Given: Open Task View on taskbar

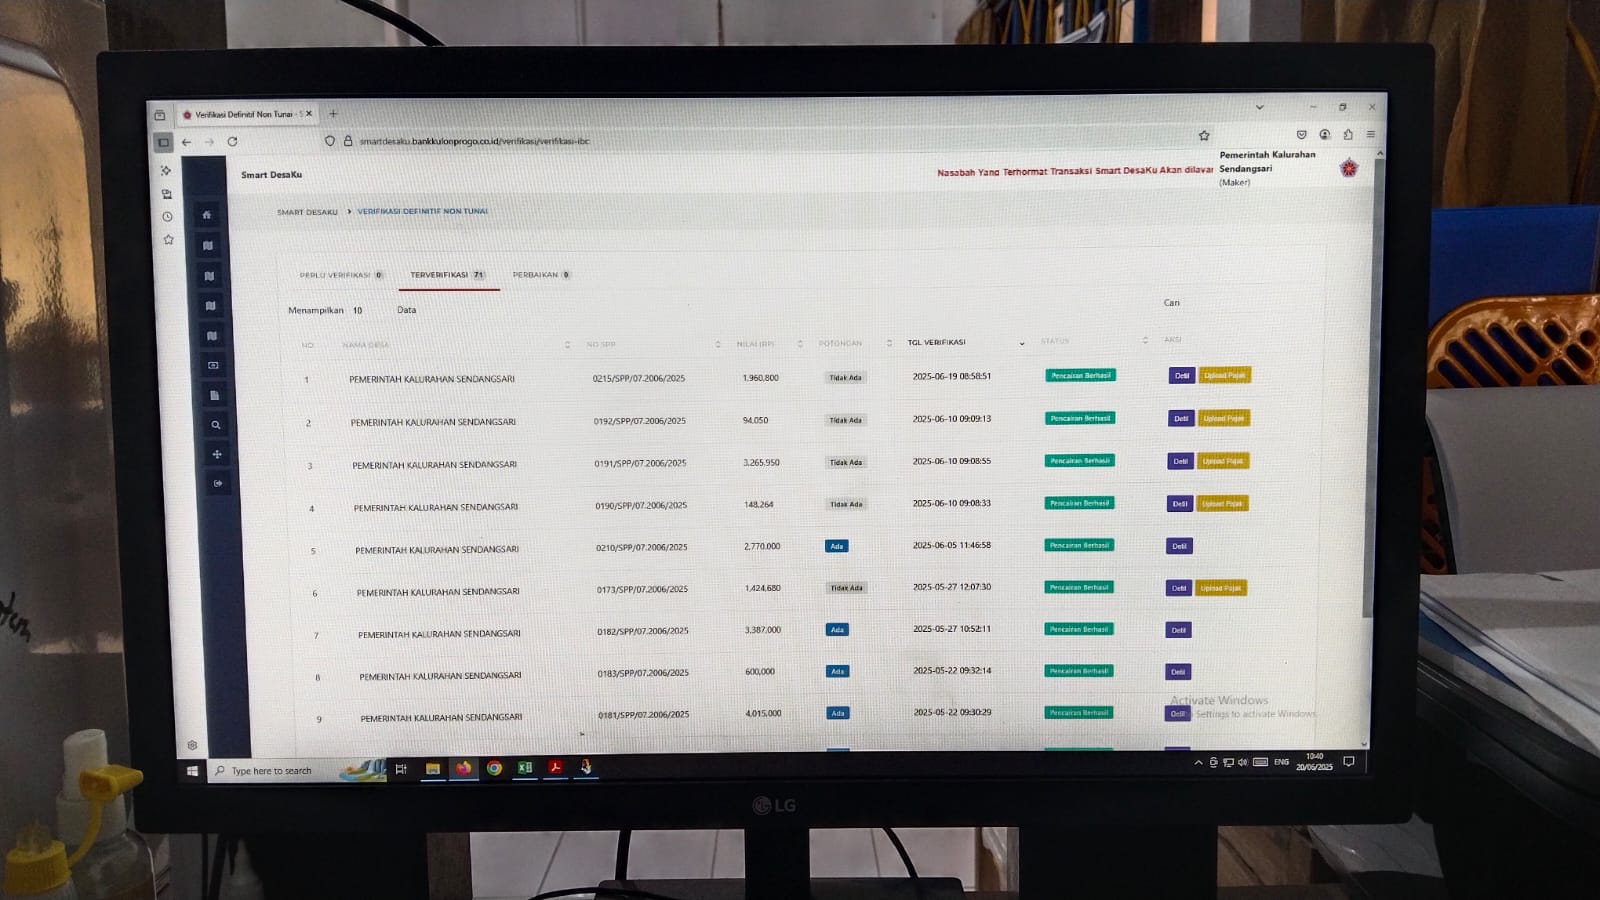Looking at the screenshot, I should coord(401,769).
